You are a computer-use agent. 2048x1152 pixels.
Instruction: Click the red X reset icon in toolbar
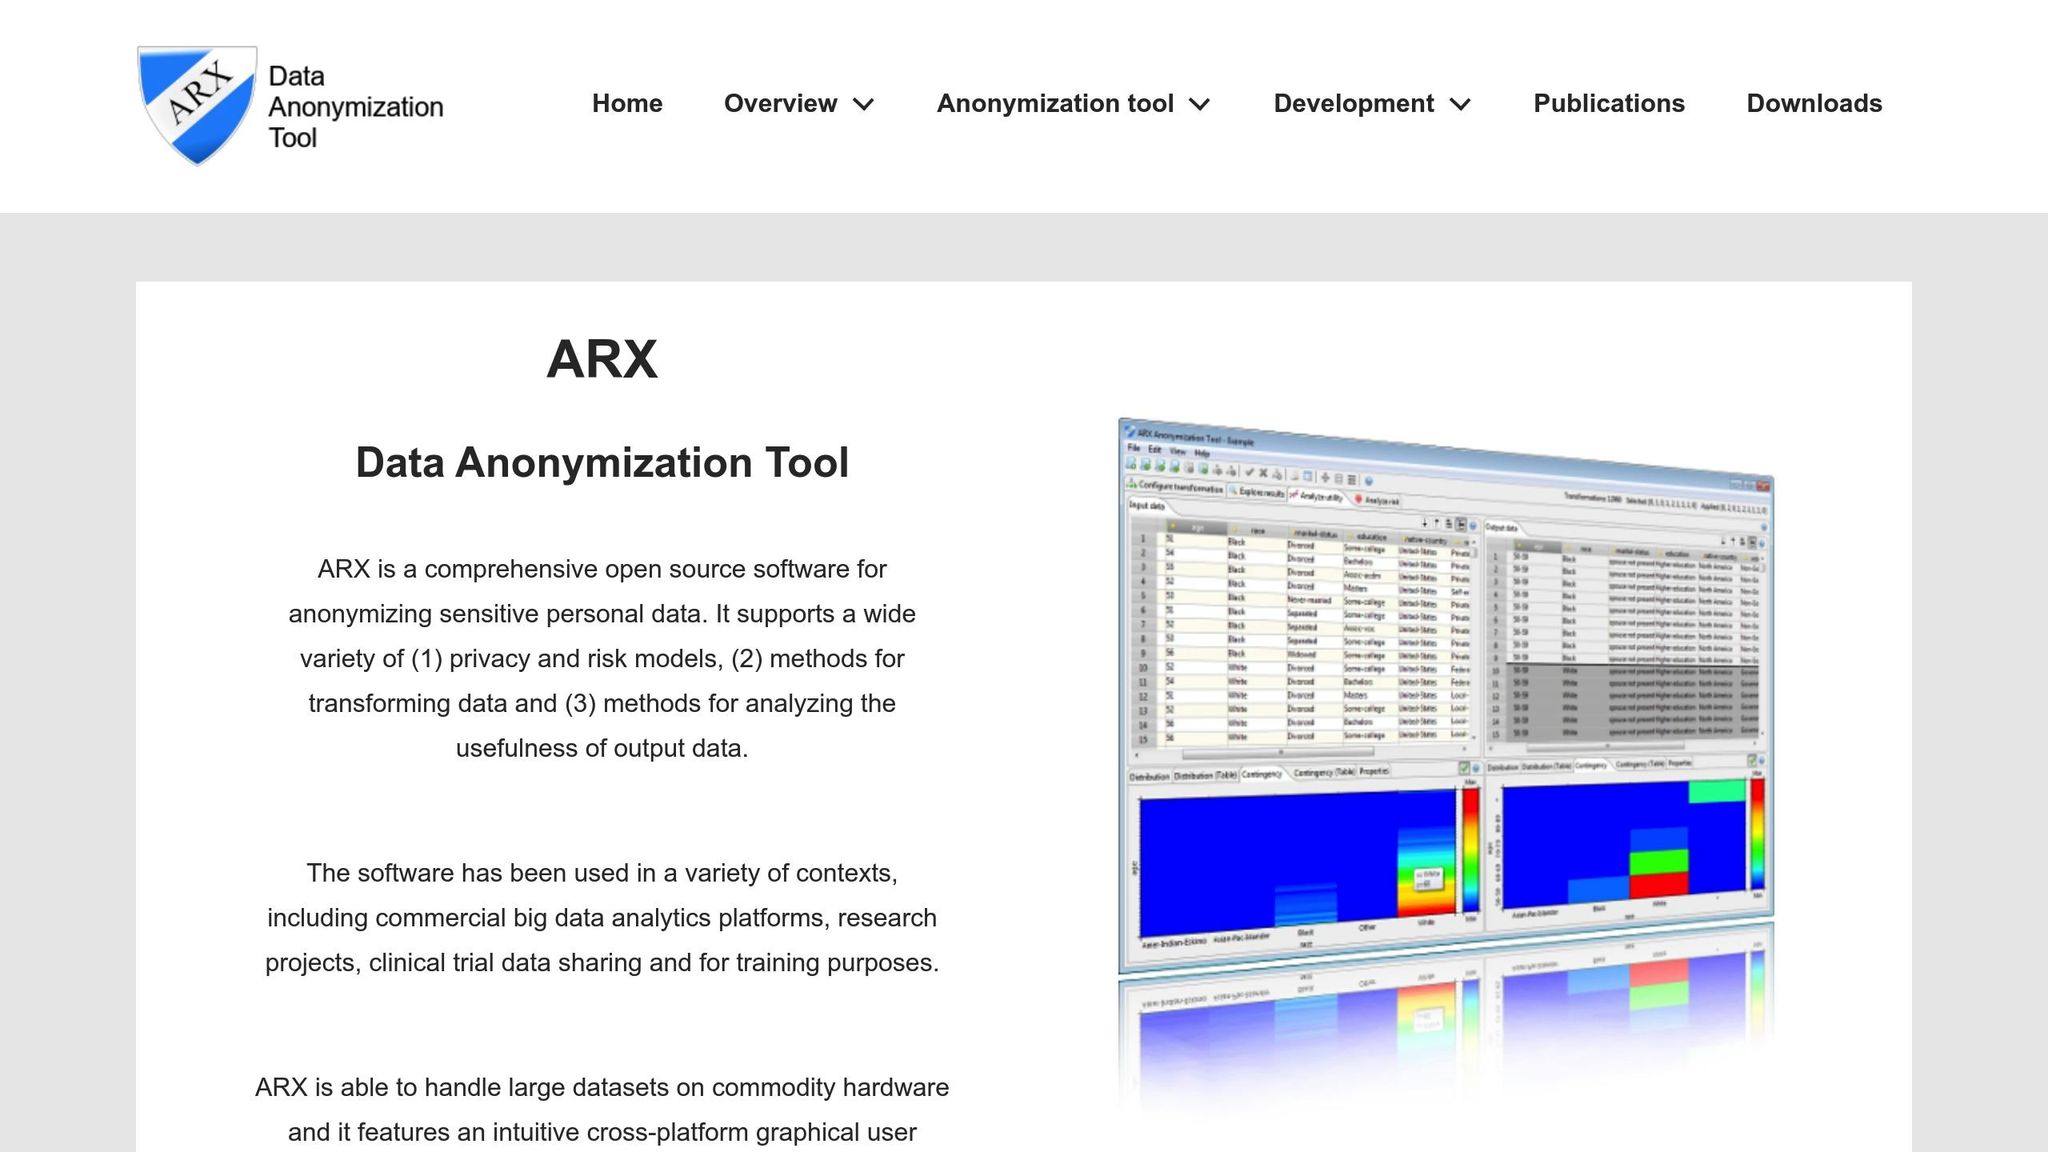click(x=1263, y=473)
